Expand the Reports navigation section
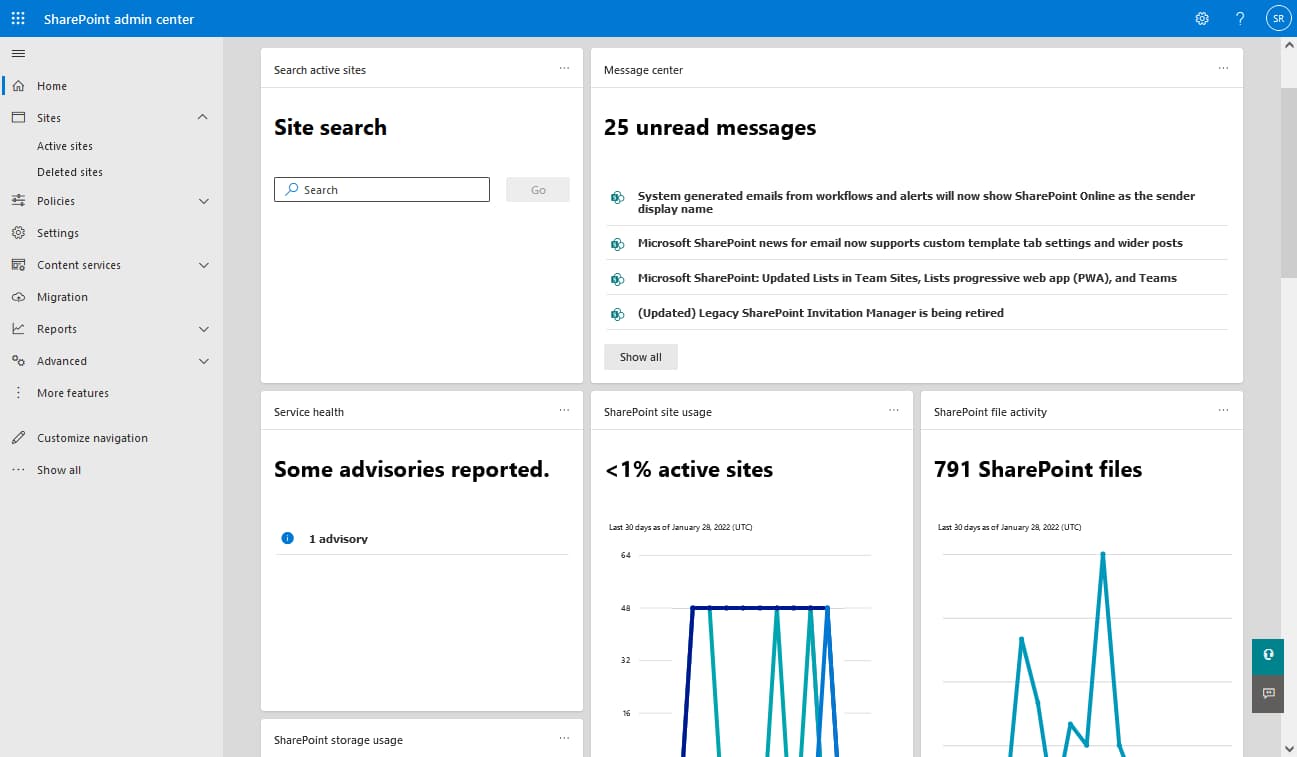1297x757 pixels. point(203,329)
